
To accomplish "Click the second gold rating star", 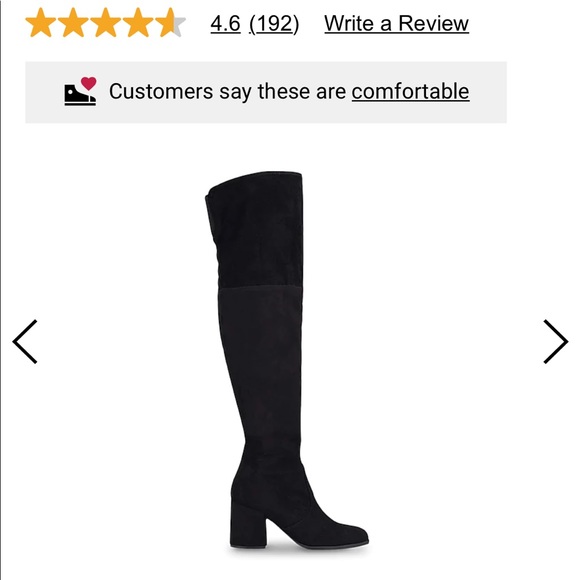I will 73,23.
